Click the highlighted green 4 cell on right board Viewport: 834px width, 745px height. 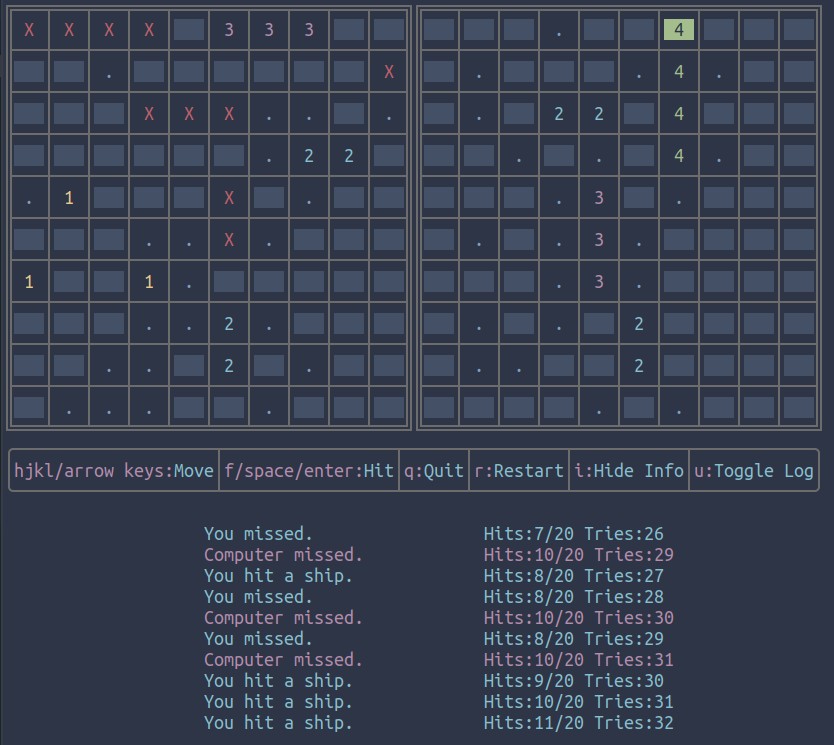coord(679,30)
